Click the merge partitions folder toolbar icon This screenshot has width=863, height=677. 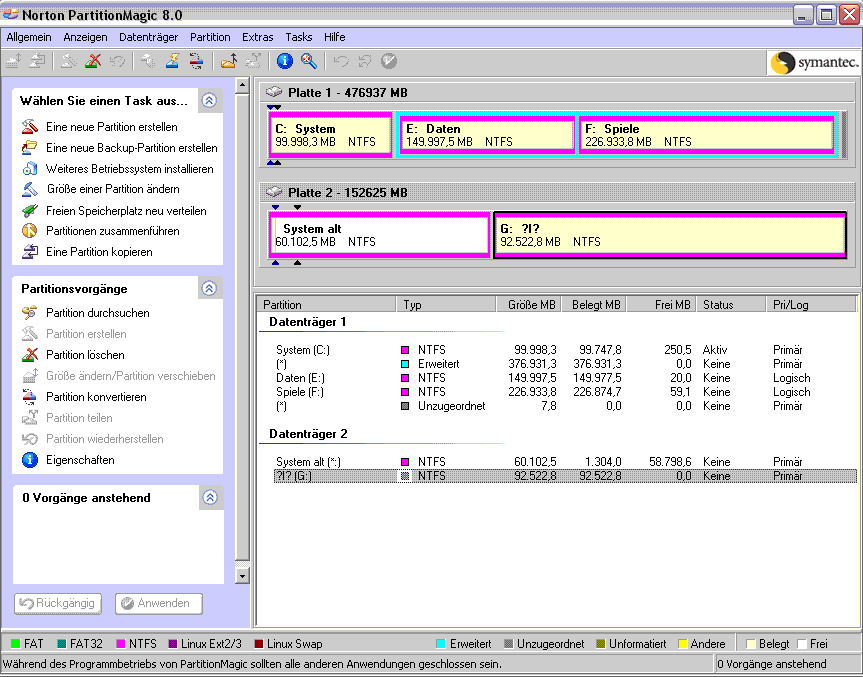click(x=228, y=61)
